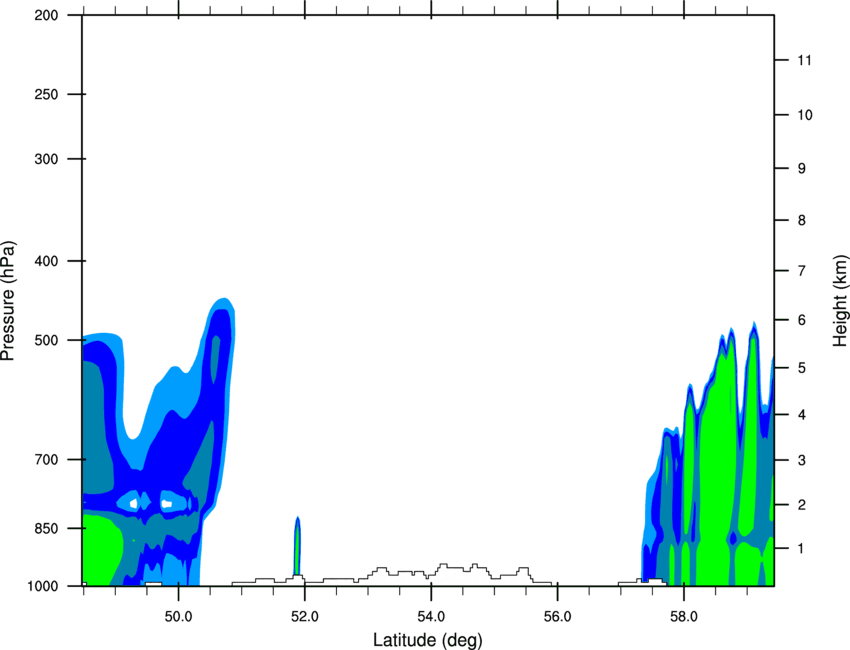Click pressure tick label 200
This screenshot has width=850, height=650.
click(46, 15)
